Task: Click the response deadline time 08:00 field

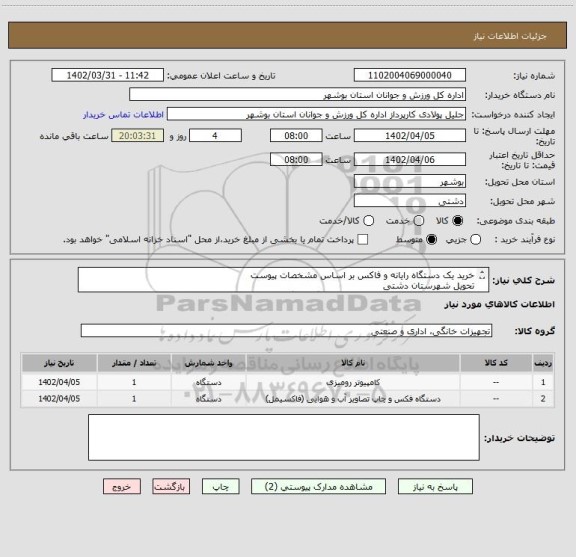Action: pyautogui.click(x=296, y=136)
